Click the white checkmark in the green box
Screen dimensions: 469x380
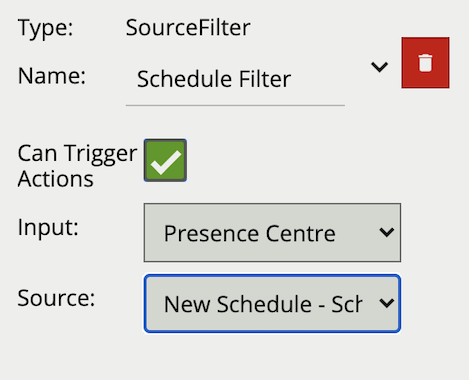(x=166, y=162)
